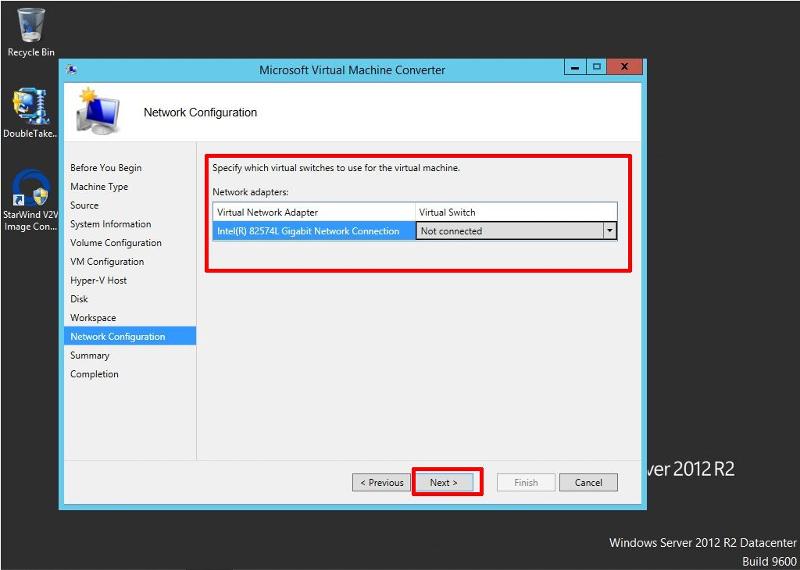This screenshot has width=800, height=570.
Task: Close the Virtual Machine Converter window
Action: [x=624, y=67]
